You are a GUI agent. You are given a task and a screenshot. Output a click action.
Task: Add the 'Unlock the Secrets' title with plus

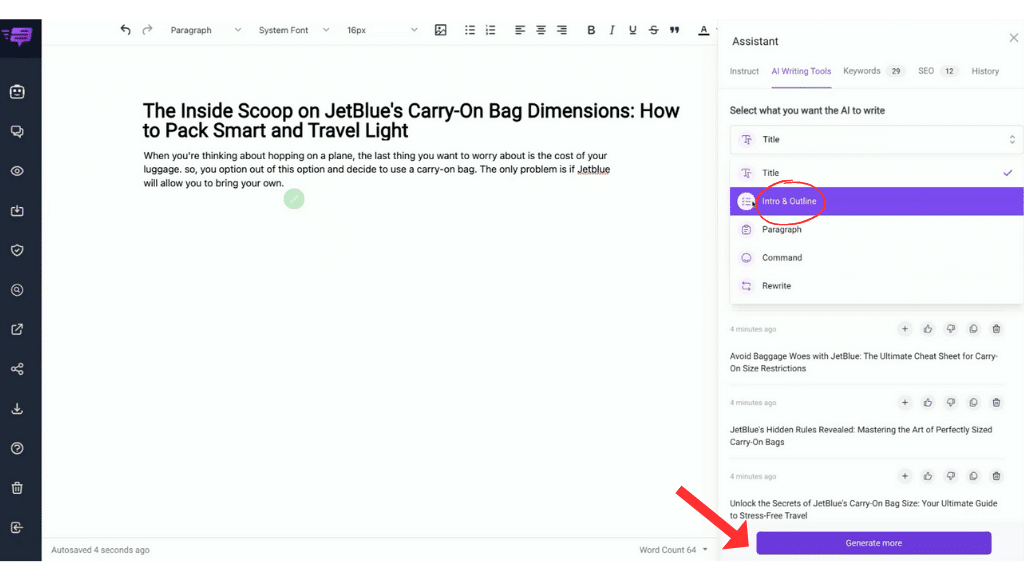pyautogui.click(x=904, y=477)
